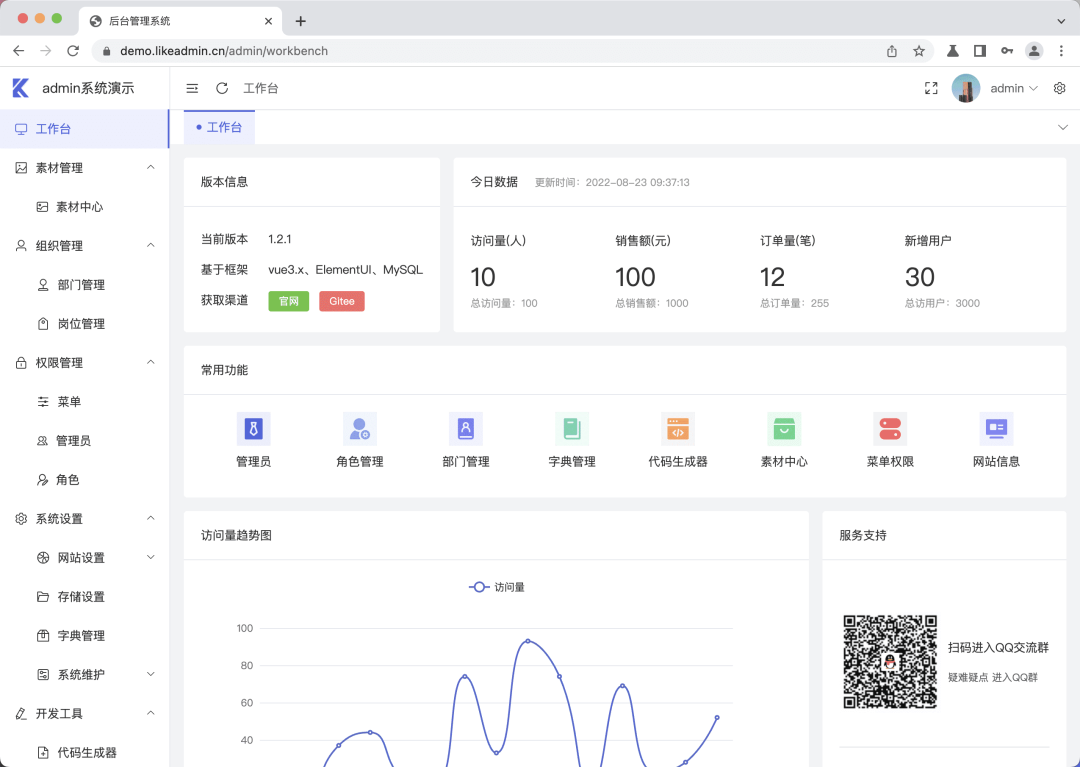The width and height of the screenshot is (1080, 767).
Task: Open the tab options chevron at right
Action: click(1062, 127)
